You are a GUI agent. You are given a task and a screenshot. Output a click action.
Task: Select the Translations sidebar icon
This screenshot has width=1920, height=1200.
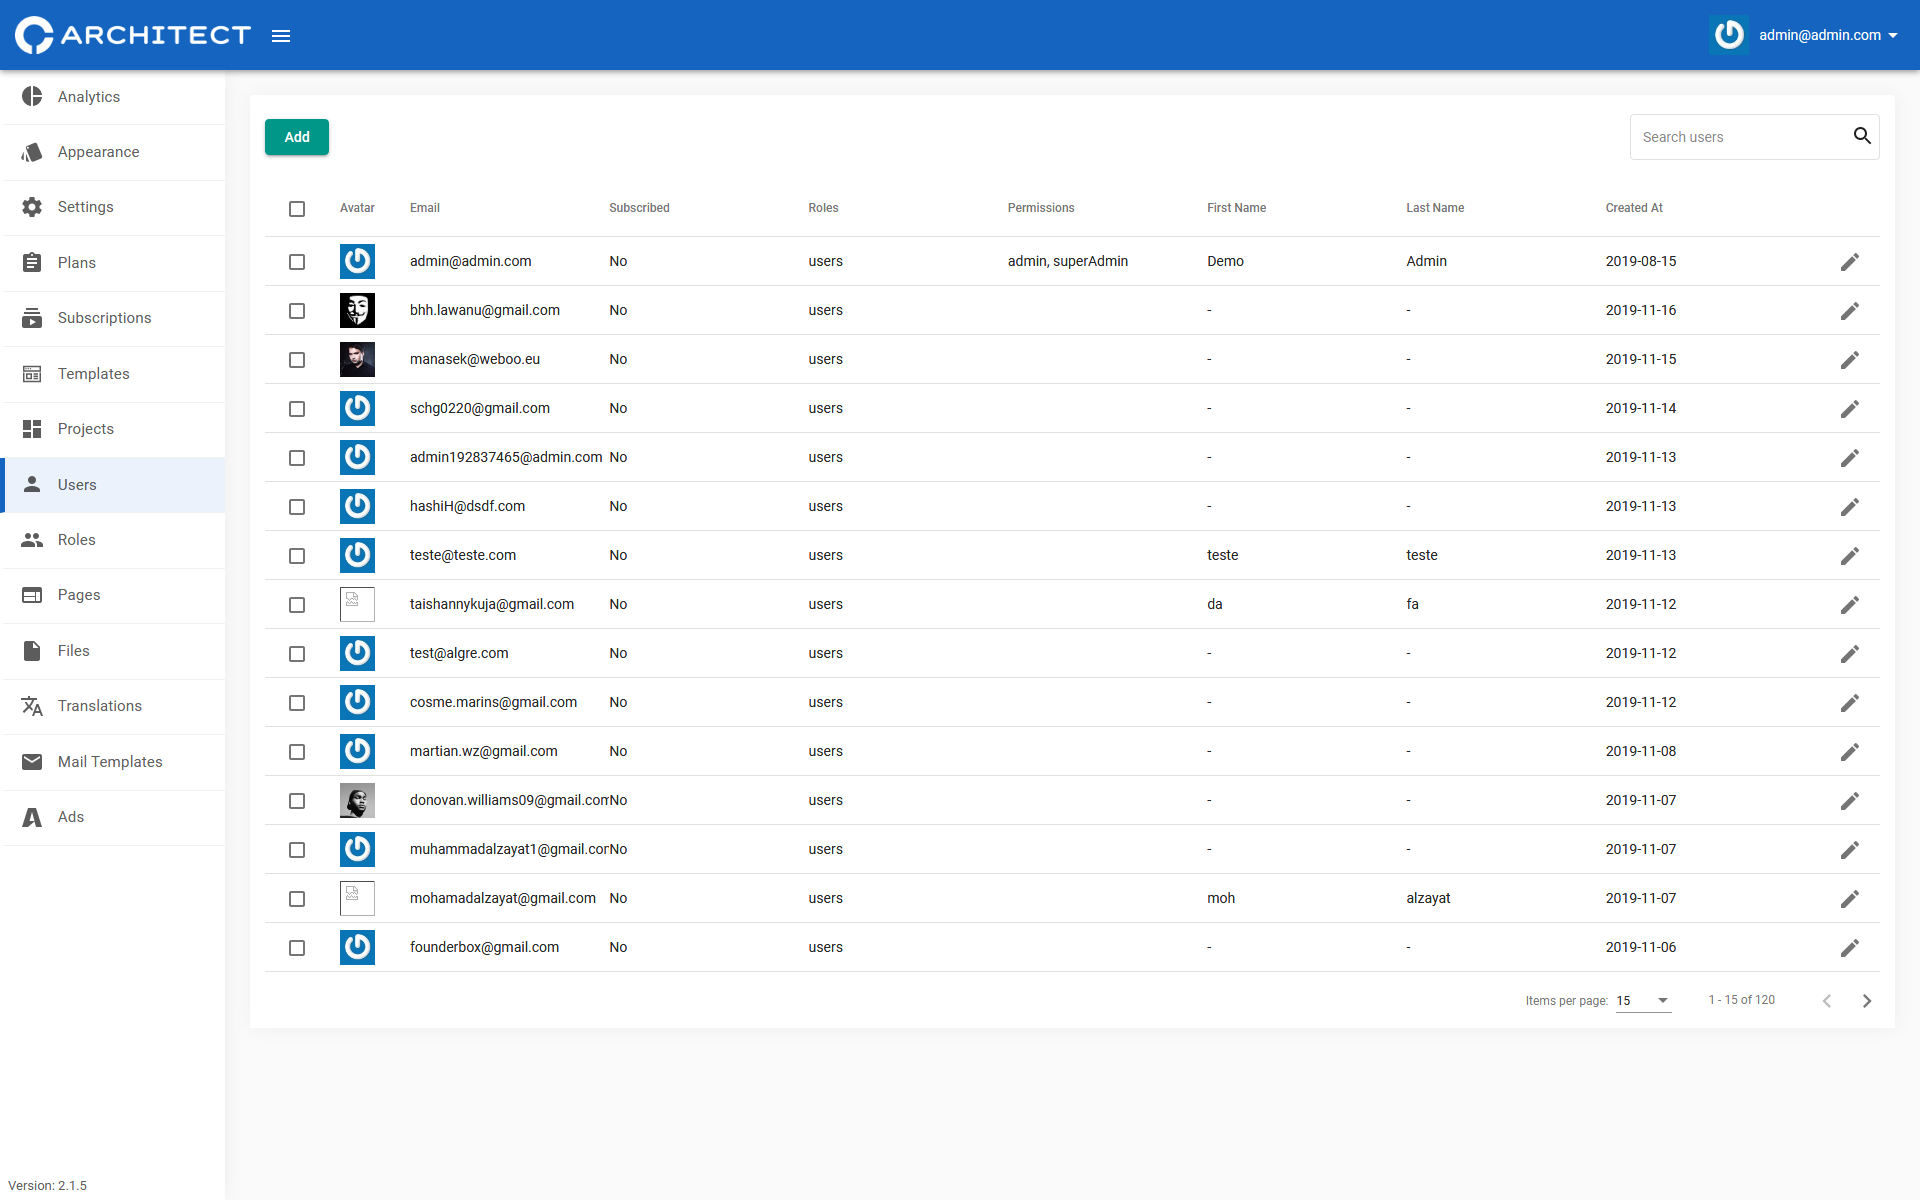(x=31, y=706)
